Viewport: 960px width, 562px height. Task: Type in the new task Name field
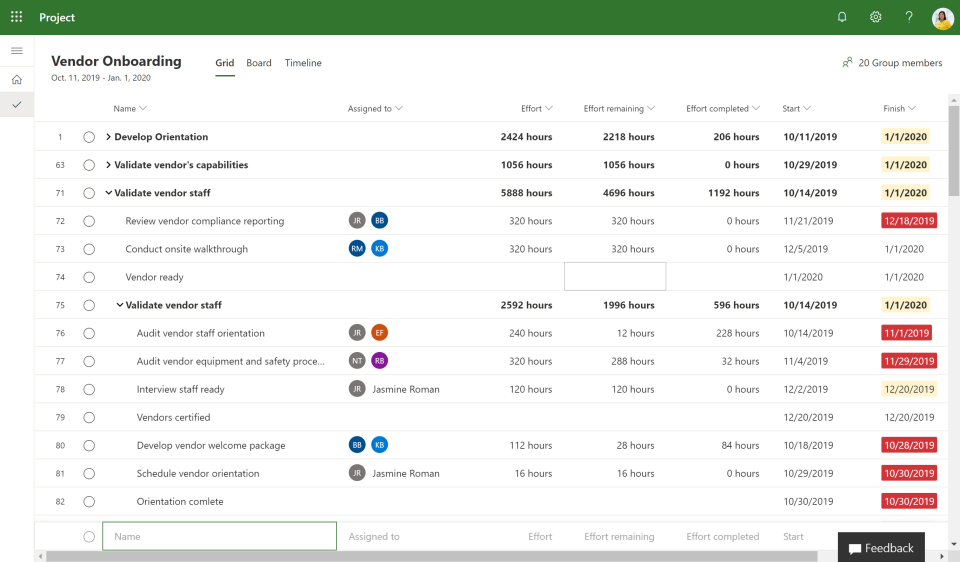pos(219,536)
